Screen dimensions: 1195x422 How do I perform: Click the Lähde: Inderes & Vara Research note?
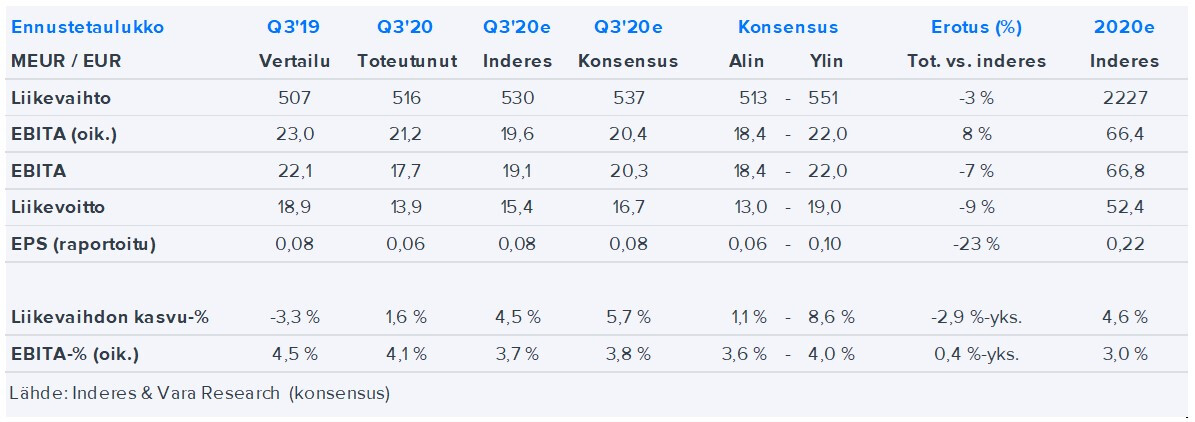pos(199,393)
